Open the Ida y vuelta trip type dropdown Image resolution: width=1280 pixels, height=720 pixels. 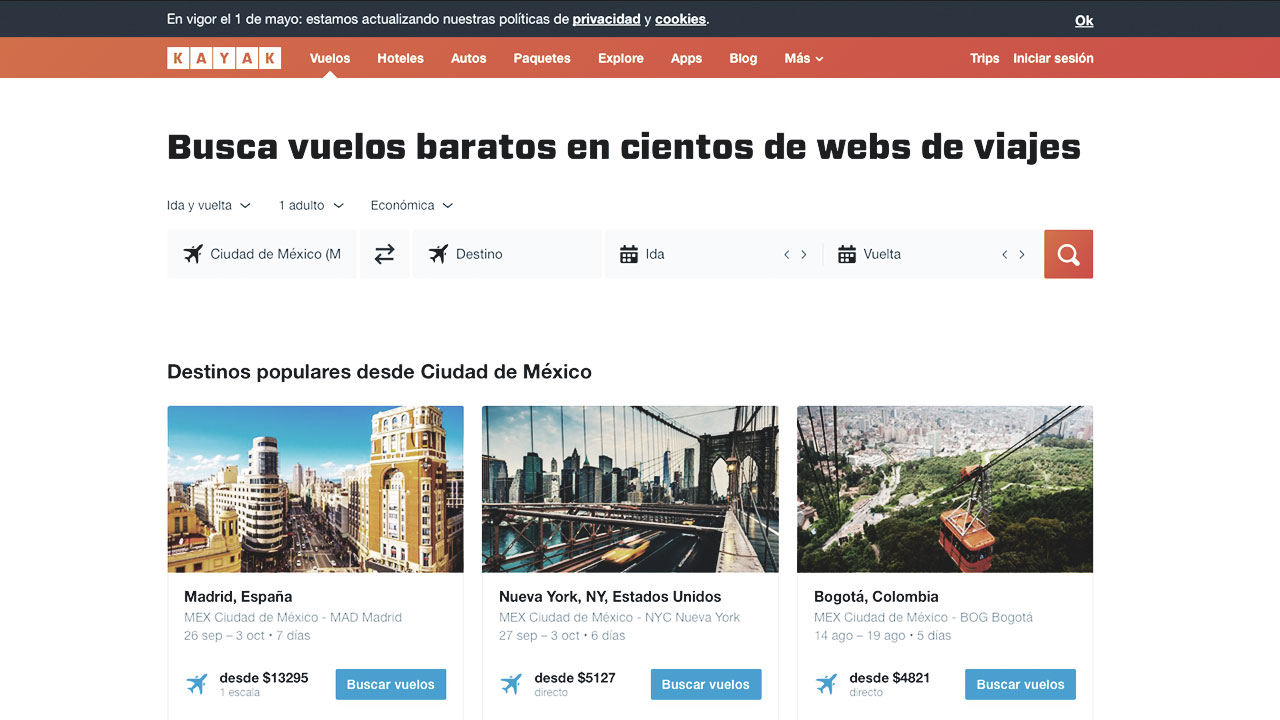tap(208, 205)
